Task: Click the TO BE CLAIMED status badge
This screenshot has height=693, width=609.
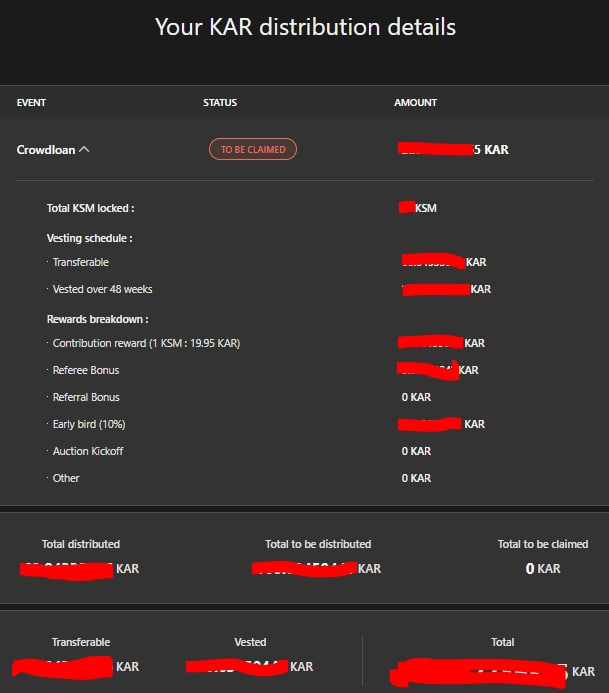Action: (253, 149)
